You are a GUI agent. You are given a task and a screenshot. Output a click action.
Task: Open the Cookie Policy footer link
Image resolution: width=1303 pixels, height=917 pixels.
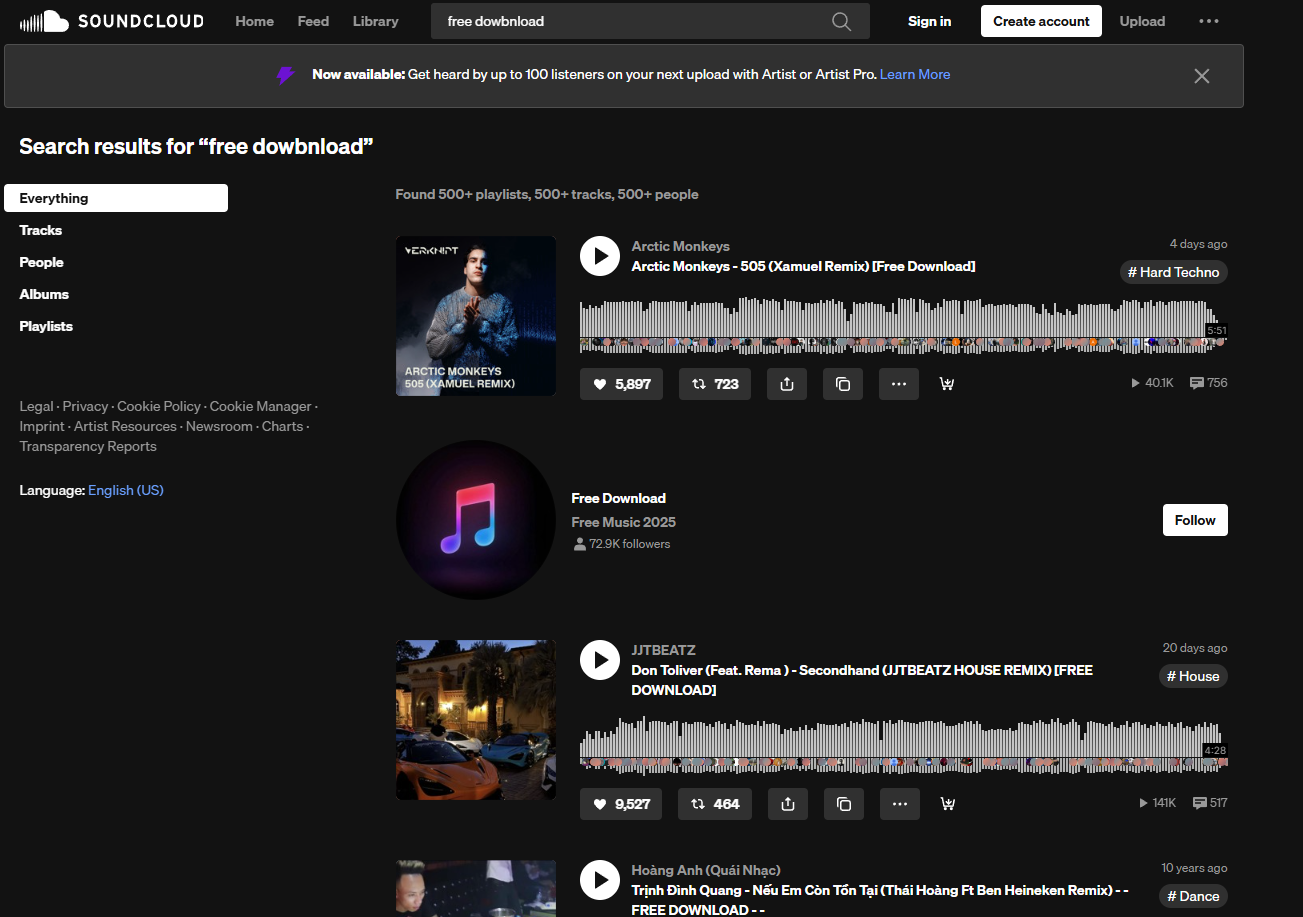(159, 406)
